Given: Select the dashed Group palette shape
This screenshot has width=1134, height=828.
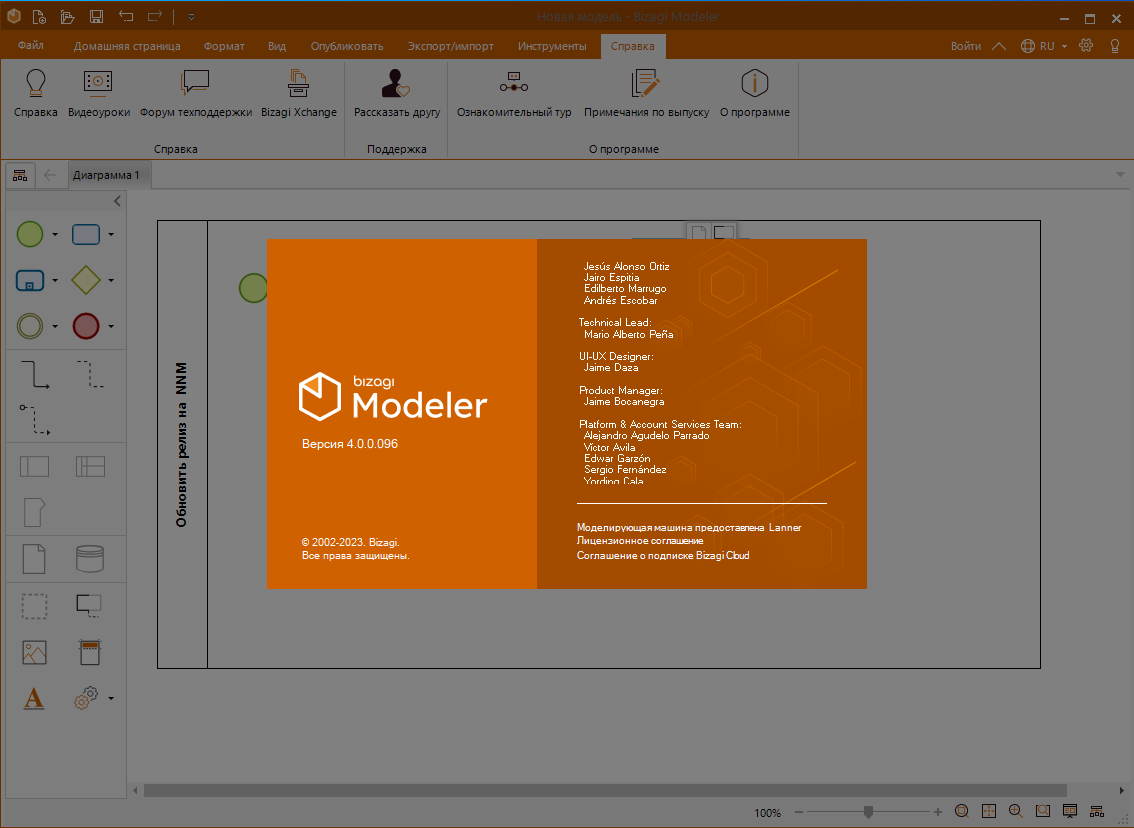Looking at the screenshot, I should pyautogui.click(x=34, y=606).
